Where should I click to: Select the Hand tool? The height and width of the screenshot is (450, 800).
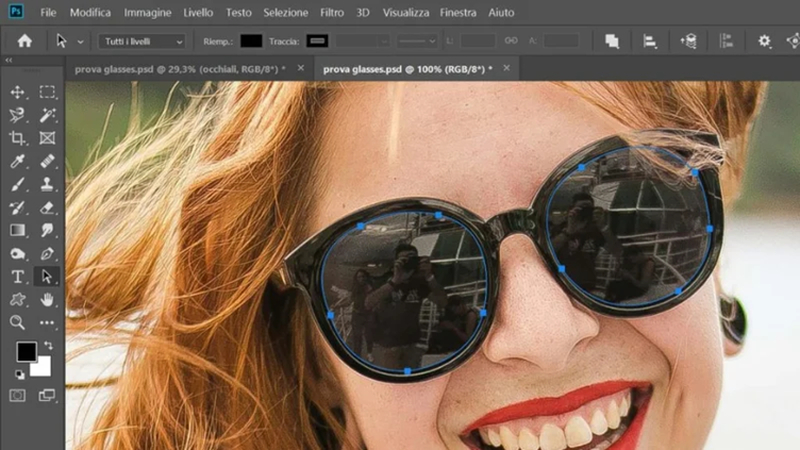click(47, 299)
